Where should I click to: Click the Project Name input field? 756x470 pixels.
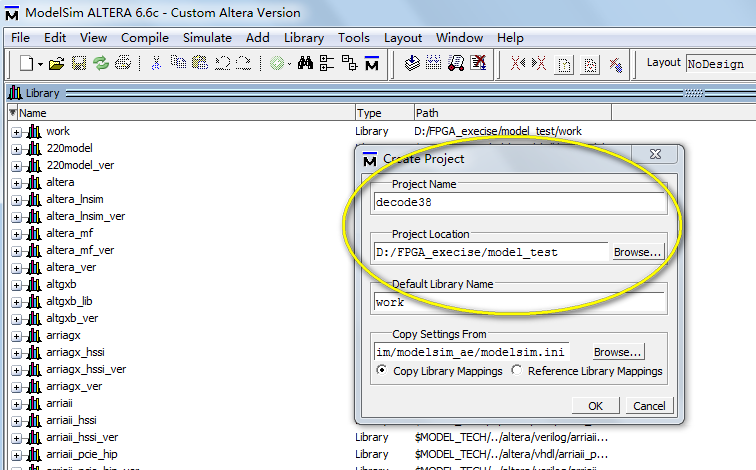(518, 202)
